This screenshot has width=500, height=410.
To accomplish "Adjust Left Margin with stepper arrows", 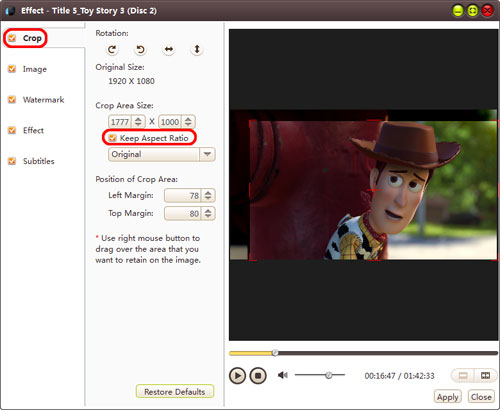I will click(208, 195).
